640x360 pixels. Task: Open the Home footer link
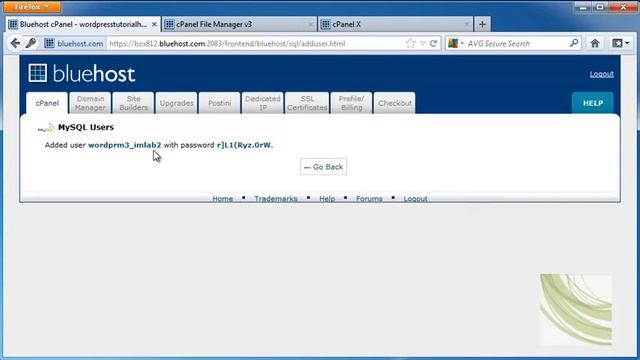pos(222,199)
